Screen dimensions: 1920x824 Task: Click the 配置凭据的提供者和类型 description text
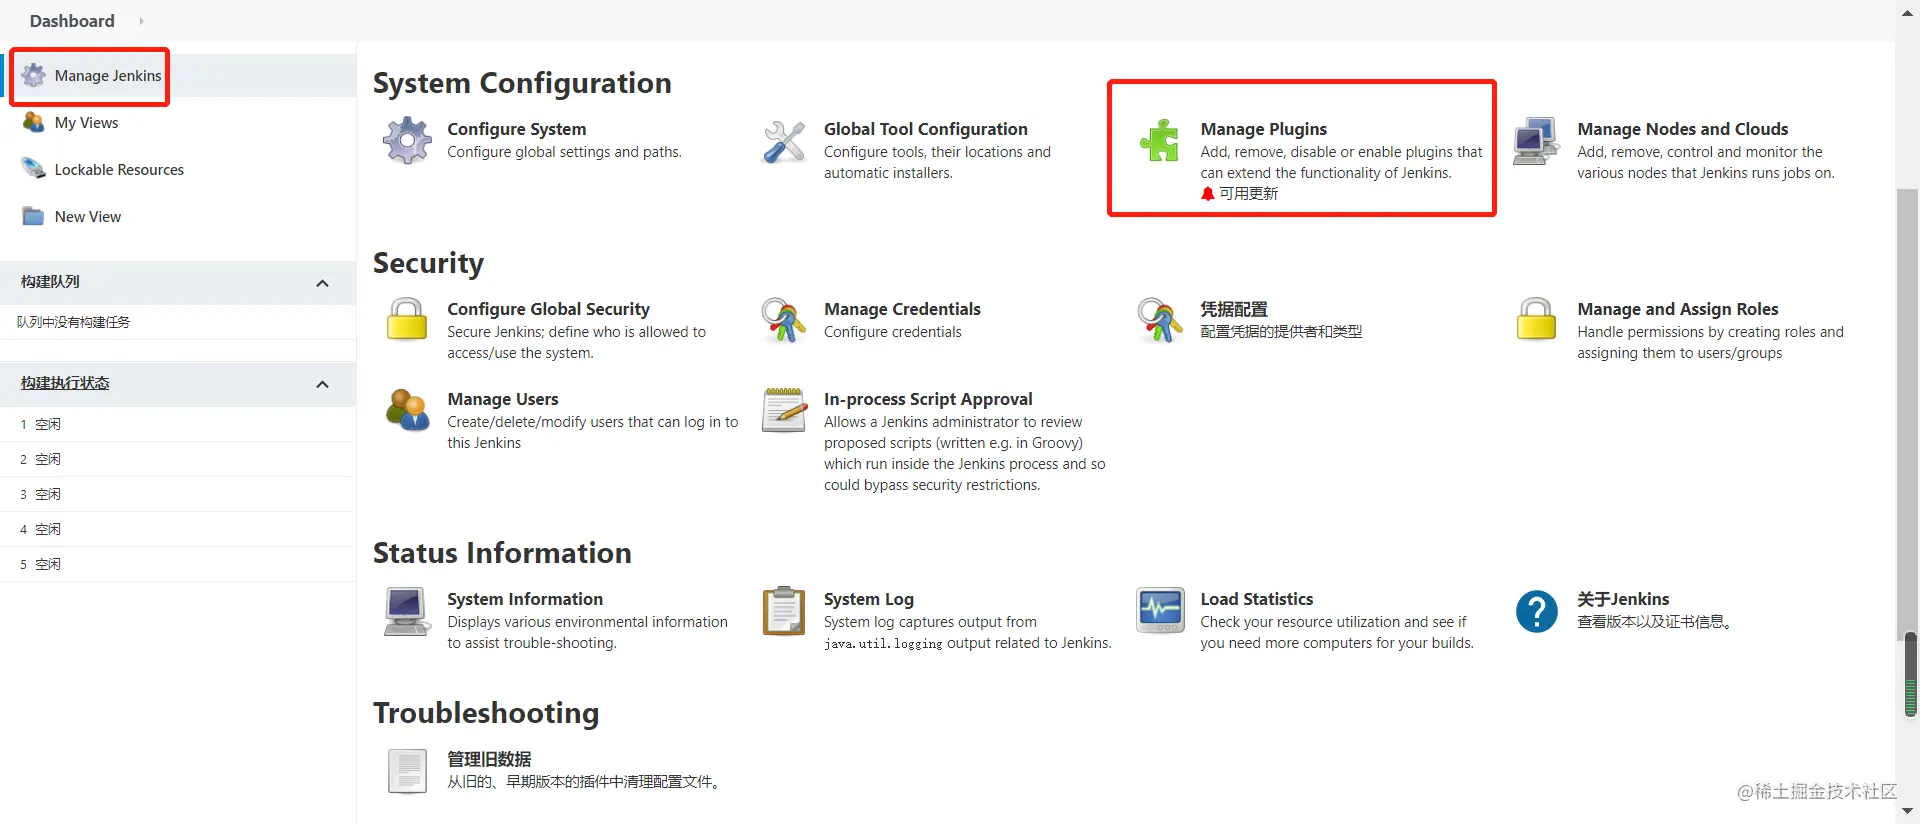(x=1281, y=332)
